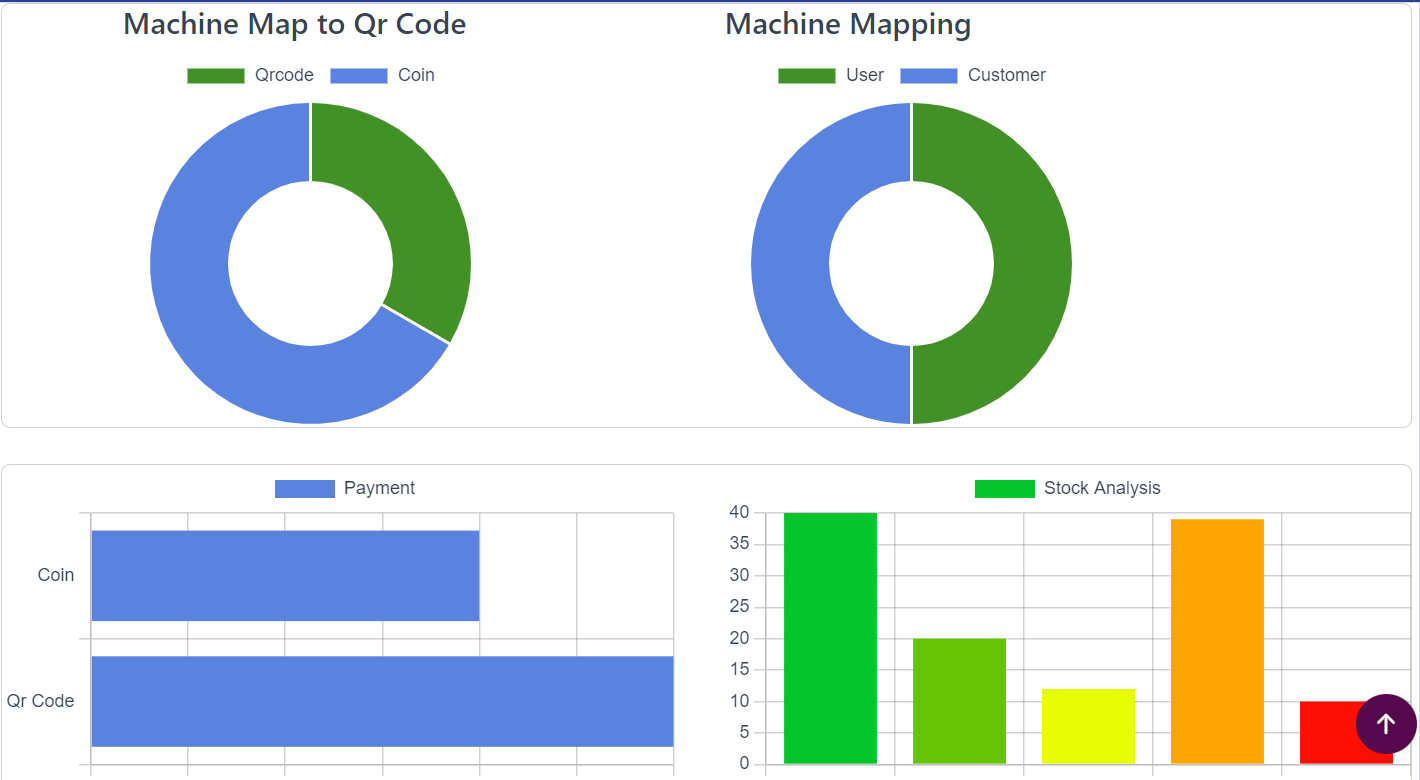Hide the User dataset legend item
This screenshot has height=780, width=1420.
[864, 75]
